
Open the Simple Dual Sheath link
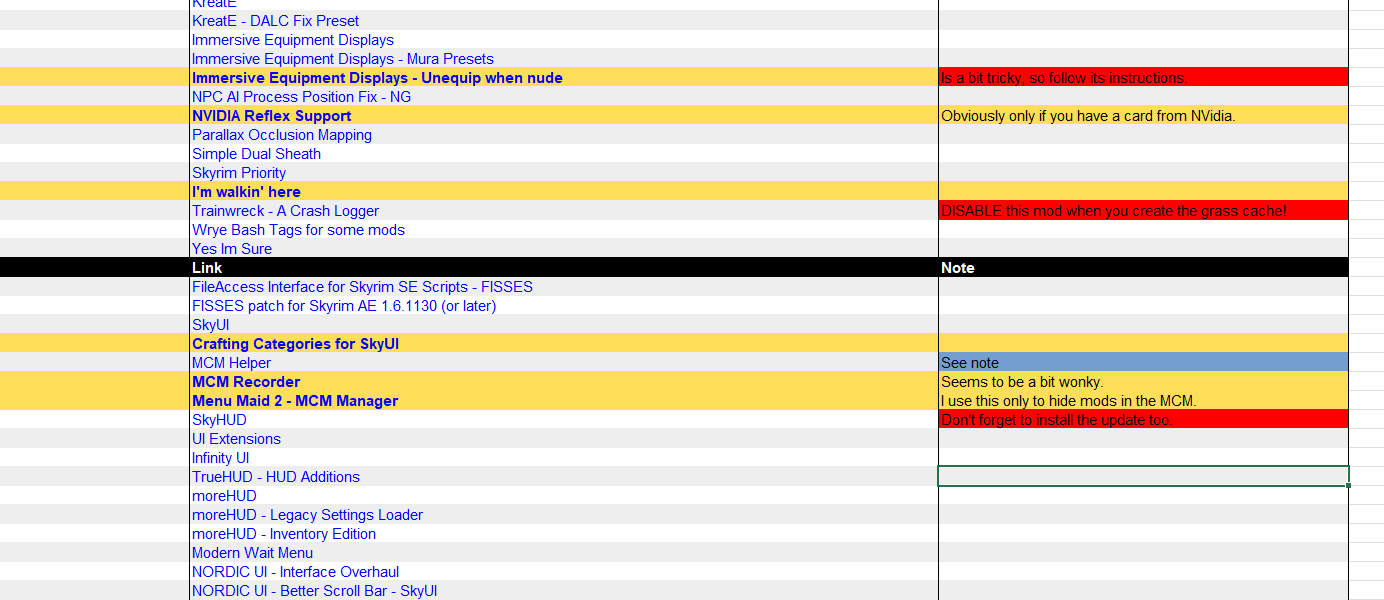point(256,154)
